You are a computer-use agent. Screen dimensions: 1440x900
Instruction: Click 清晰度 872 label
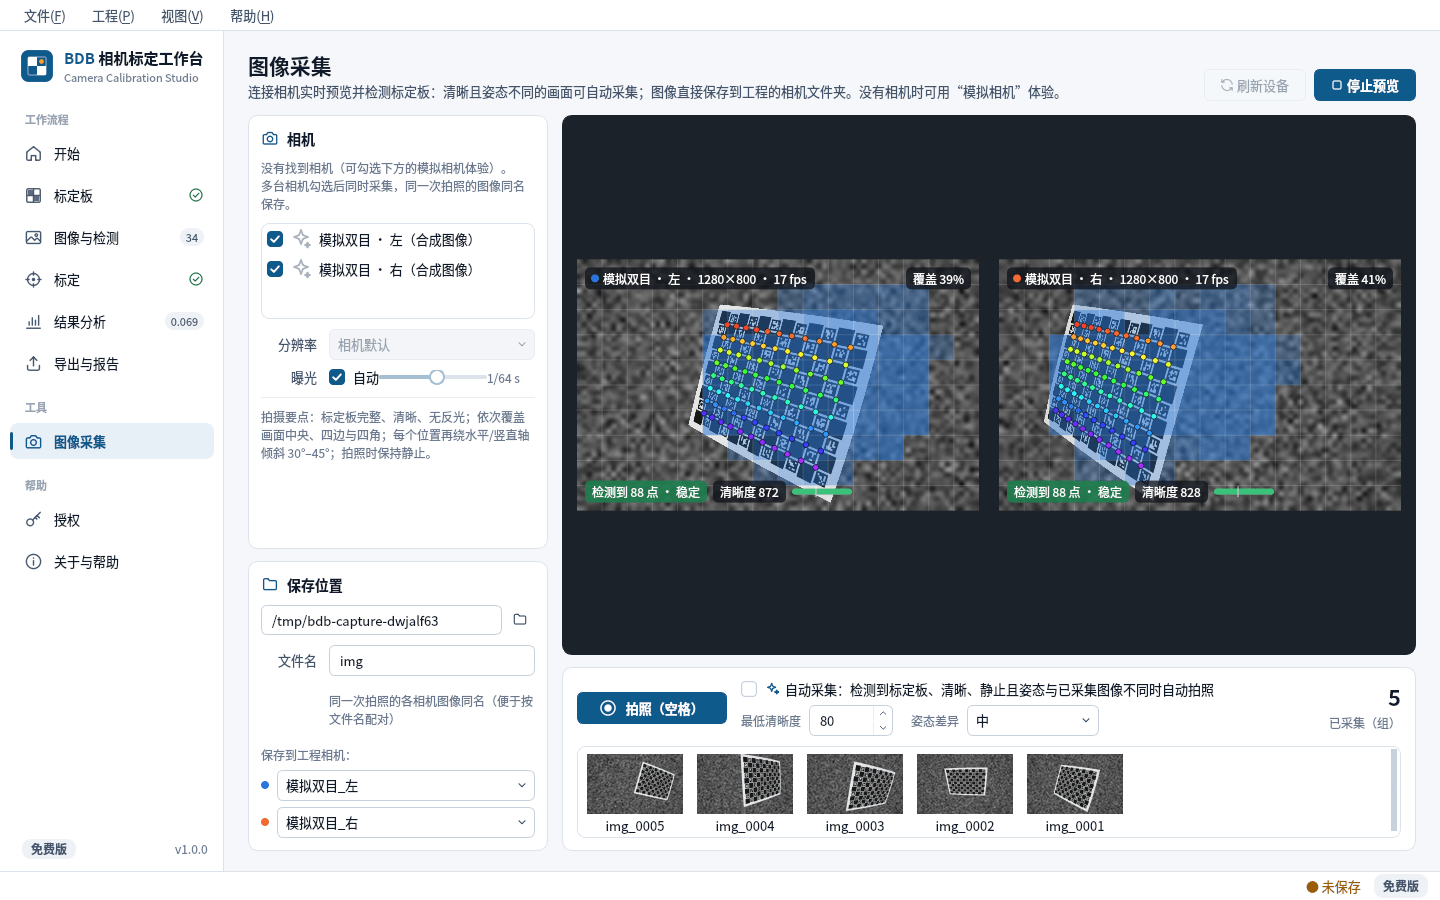pyautogui.click(x=749, y=492)
